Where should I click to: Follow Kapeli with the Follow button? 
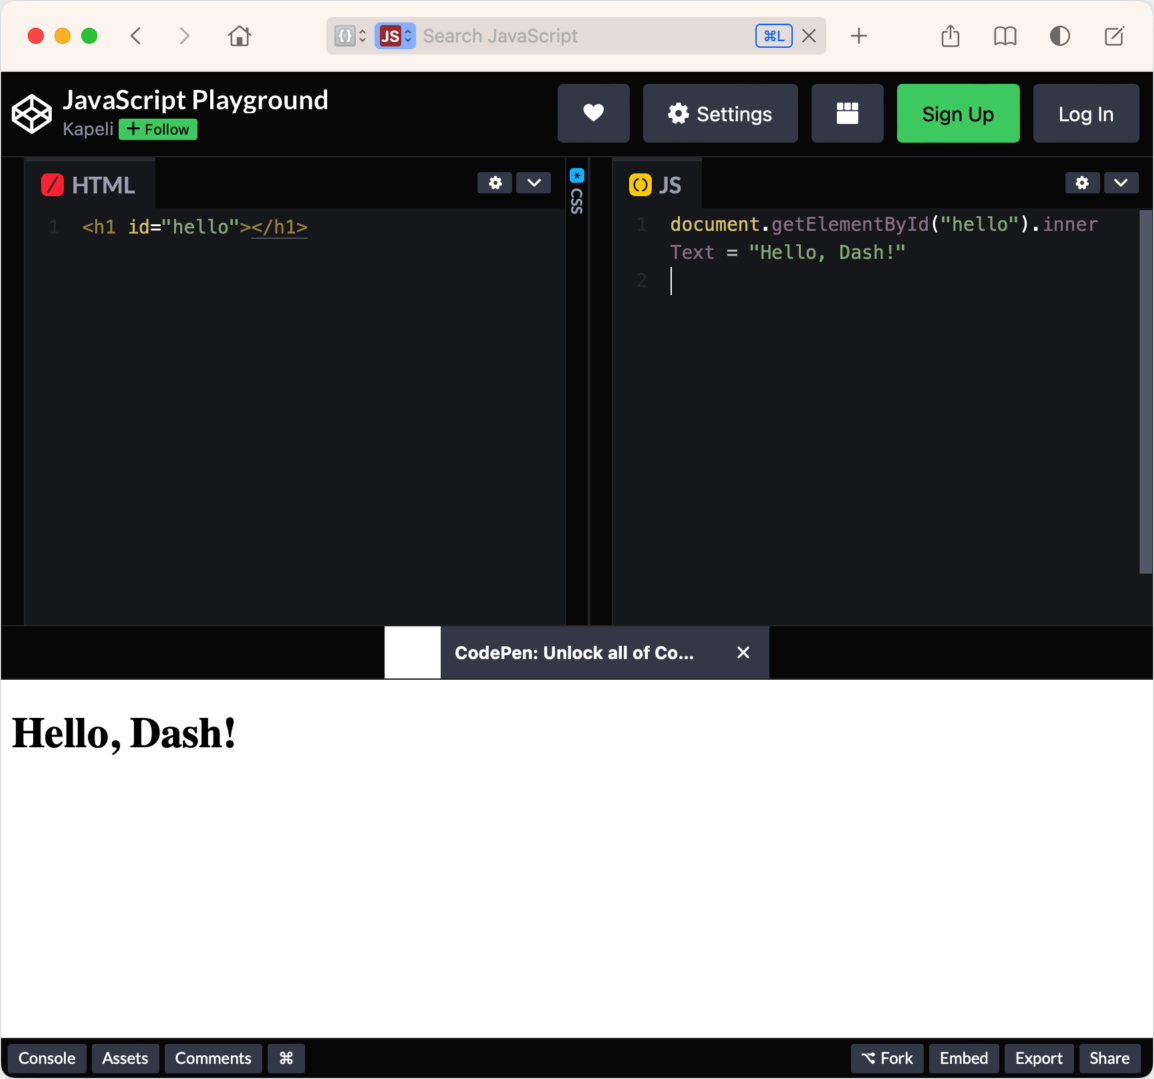click(x=158, y=130)
